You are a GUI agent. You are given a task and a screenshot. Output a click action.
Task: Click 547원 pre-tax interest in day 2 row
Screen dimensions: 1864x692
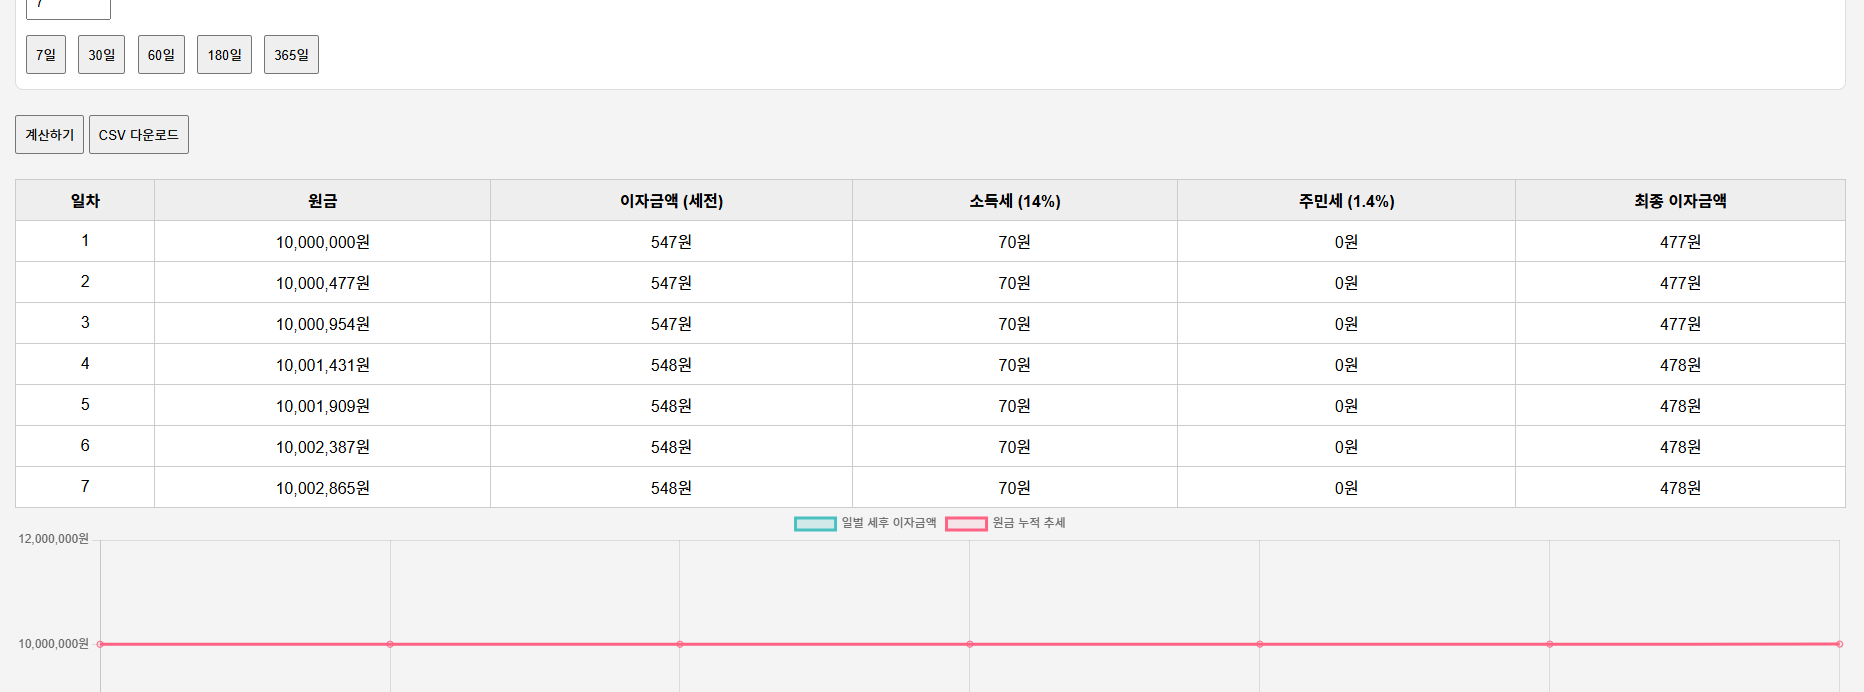coord(671,283)
